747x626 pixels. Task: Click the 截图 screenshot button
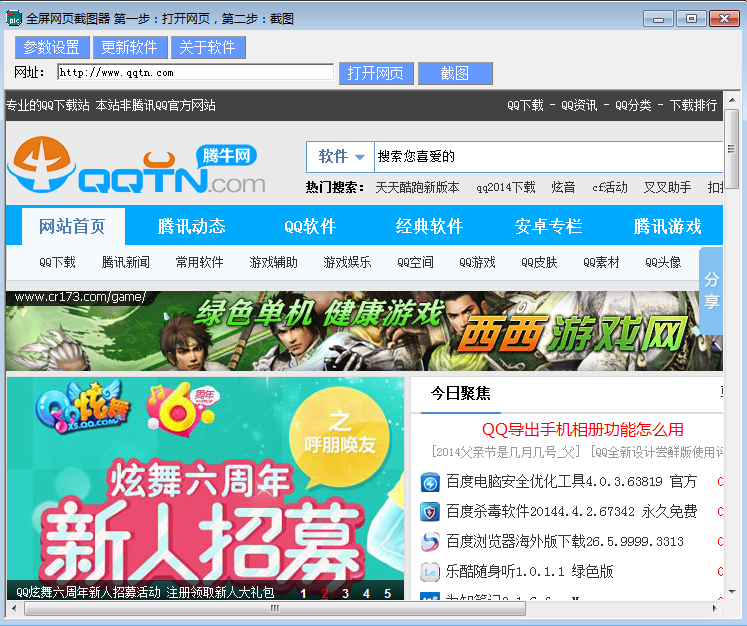455,73
